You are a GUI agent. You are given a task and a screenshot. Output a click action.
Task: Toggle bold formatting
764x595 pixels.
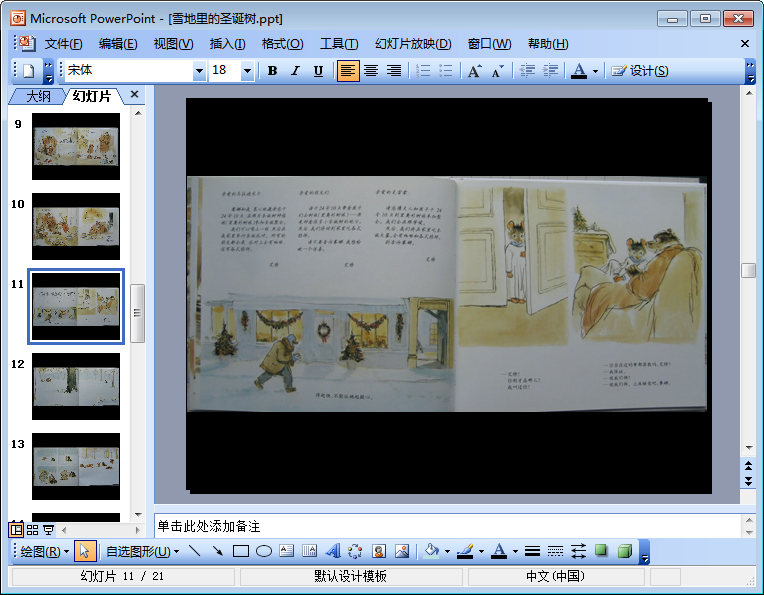click(272, 71)
